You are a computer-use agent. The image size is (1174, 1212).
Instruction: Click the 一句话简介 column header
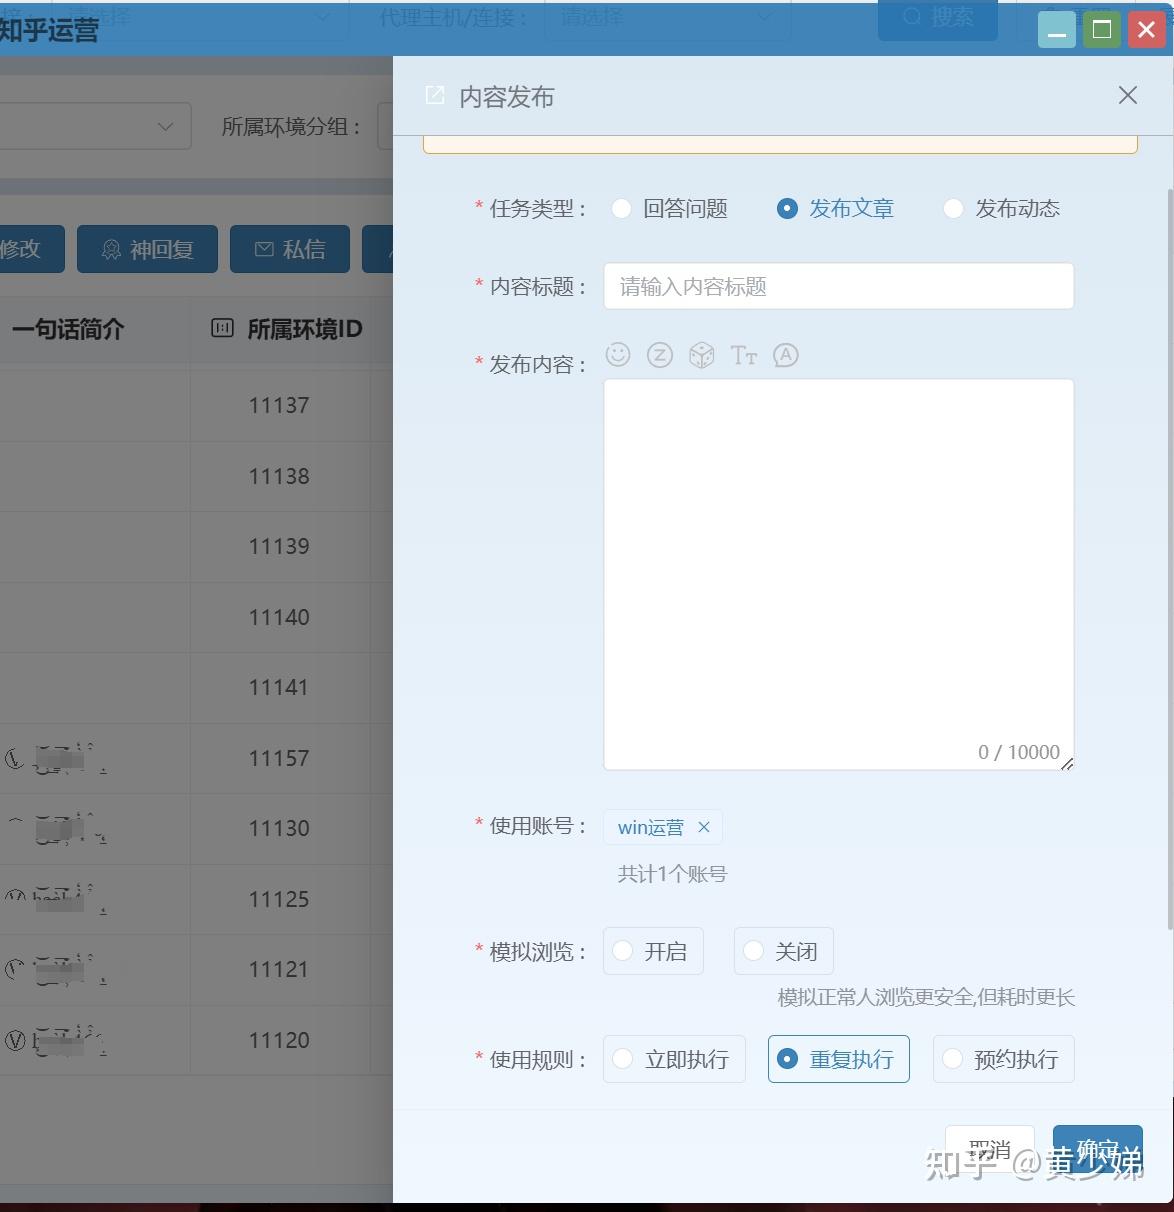pyautogui.click(x=68, y=329)
